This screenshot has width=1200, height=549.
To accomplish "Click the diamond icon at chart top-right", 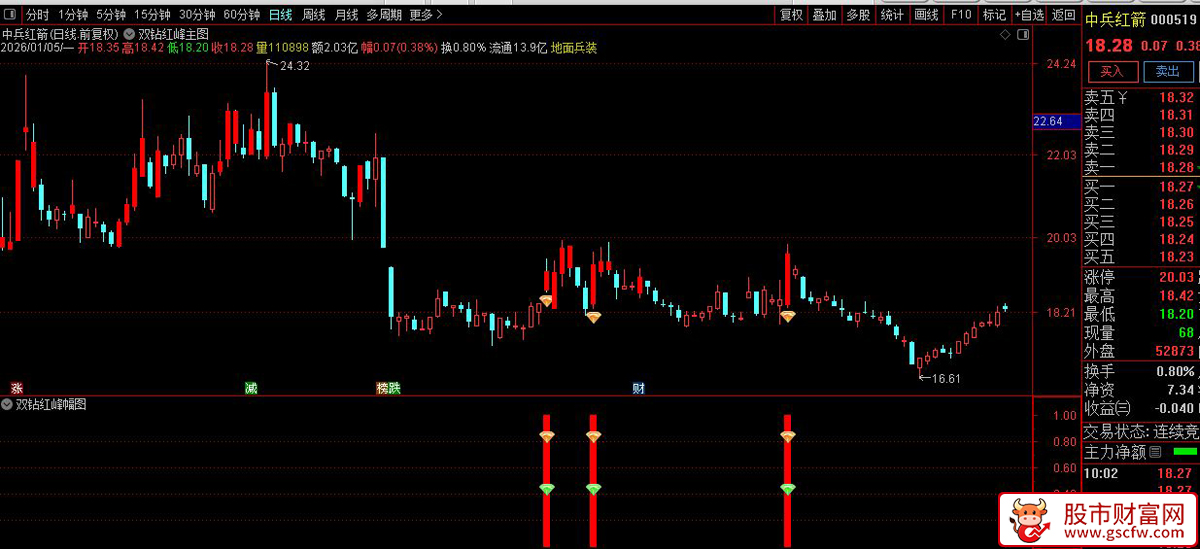I will pos(1005,34).
